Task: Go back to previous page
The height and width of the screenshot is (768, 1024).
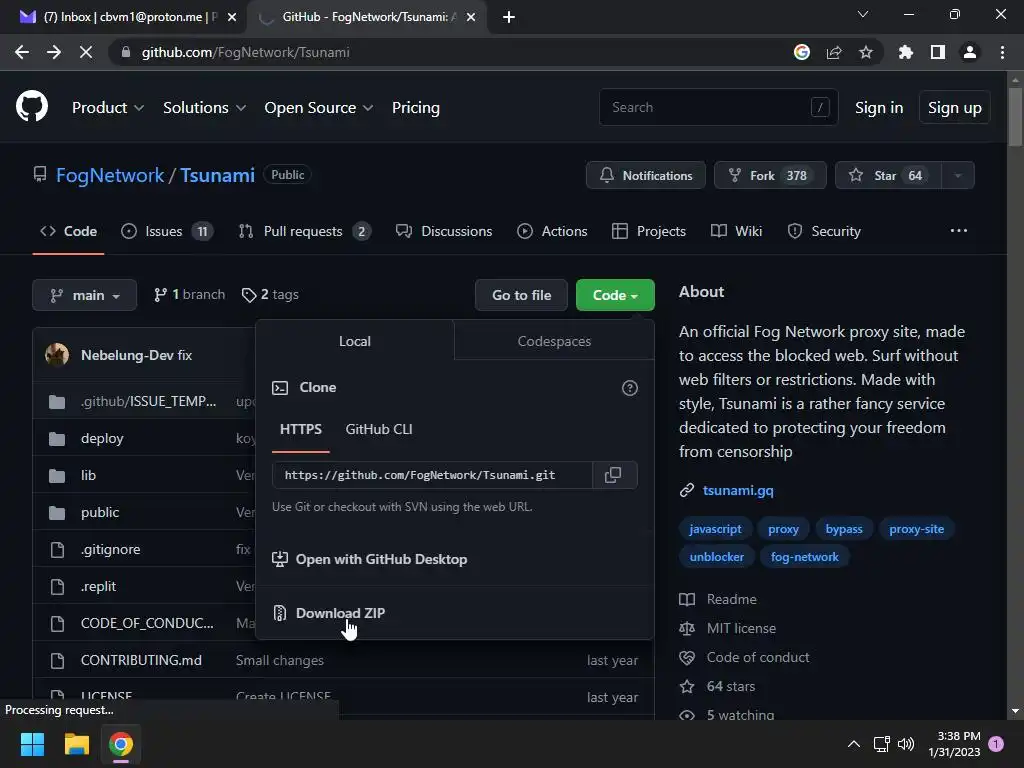Action: click(x=22, y=52)
